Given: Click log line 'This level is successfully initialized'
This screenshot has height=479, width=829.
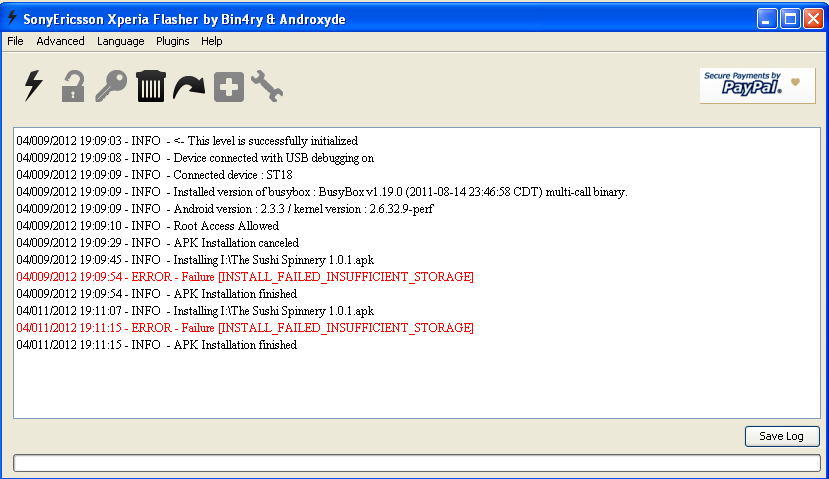Looking at the screenshot, I should (x=187, y=141).
